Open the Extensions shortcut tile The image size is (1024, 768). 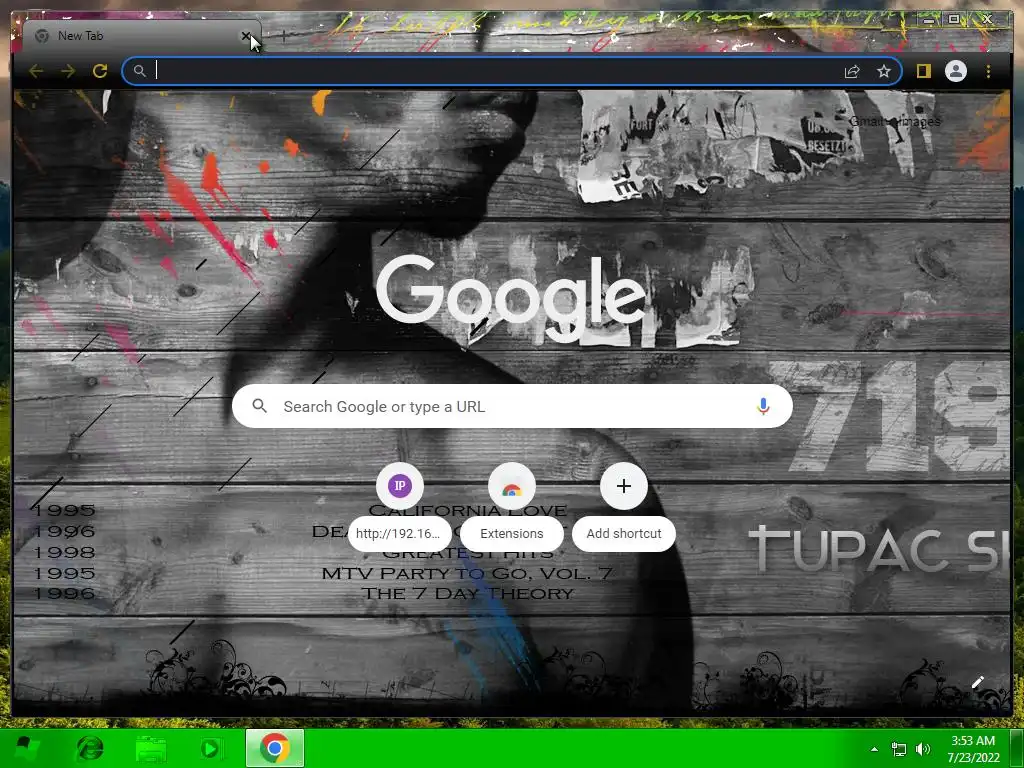[511, 507]
